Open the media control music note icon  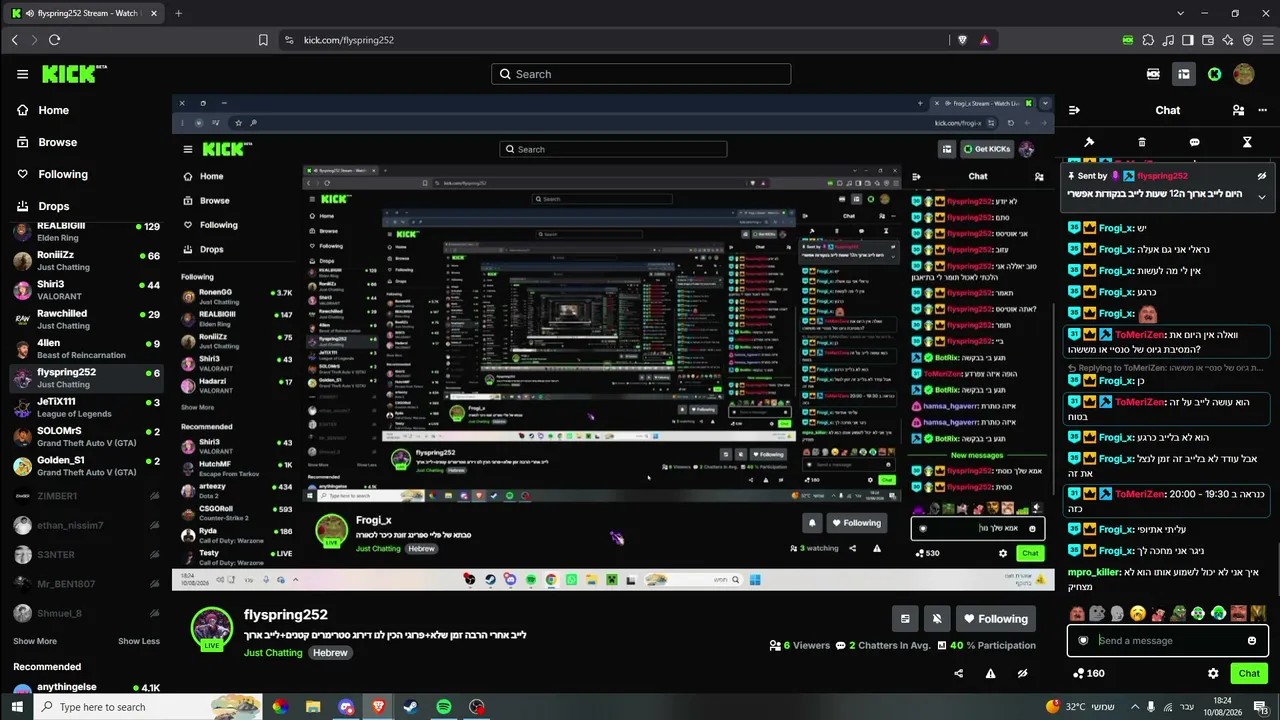coord(1168,40)
